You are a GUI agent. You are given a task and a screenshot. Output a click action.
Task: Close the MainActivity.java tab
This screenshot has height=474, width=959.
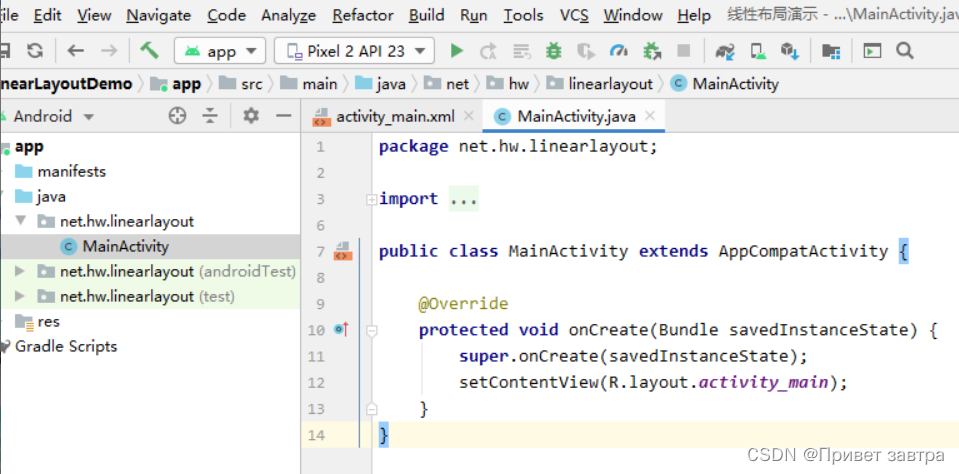[x=650, y=116]
